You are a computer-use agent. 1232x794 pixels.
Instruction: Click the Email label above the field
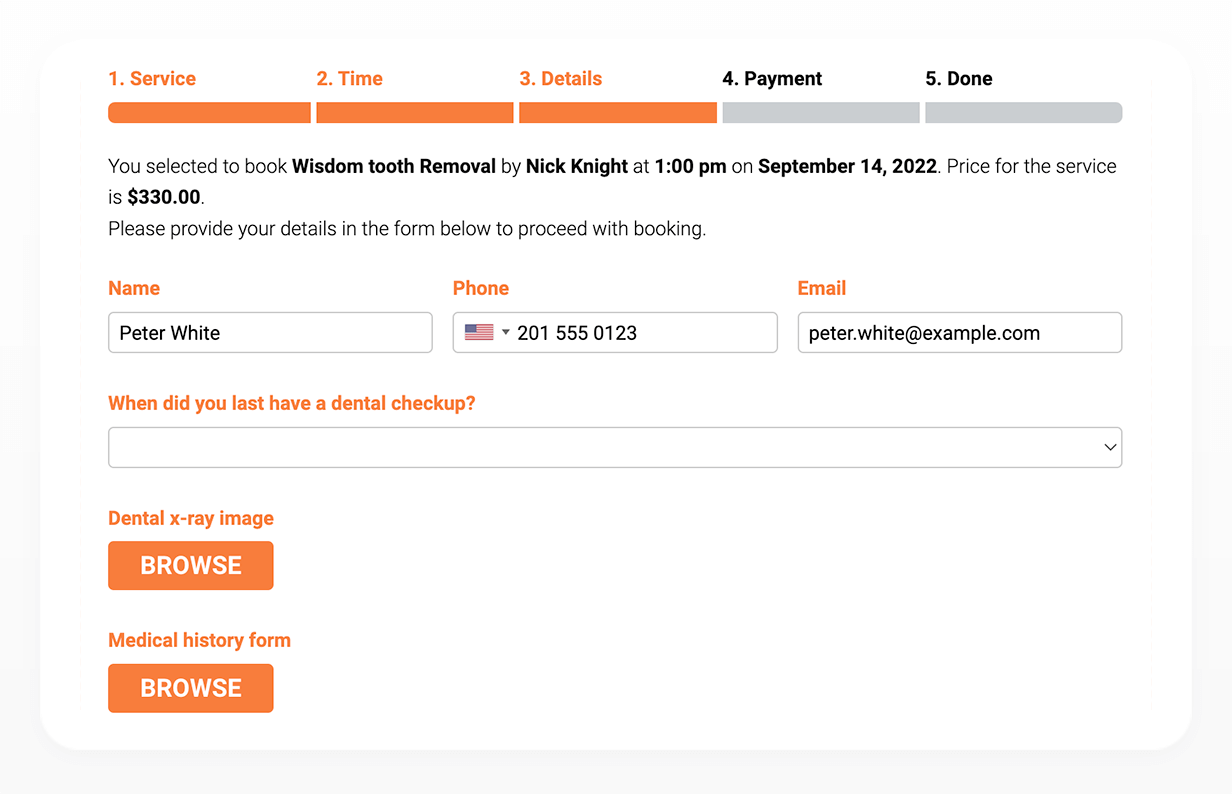click(x=822, y=288)
